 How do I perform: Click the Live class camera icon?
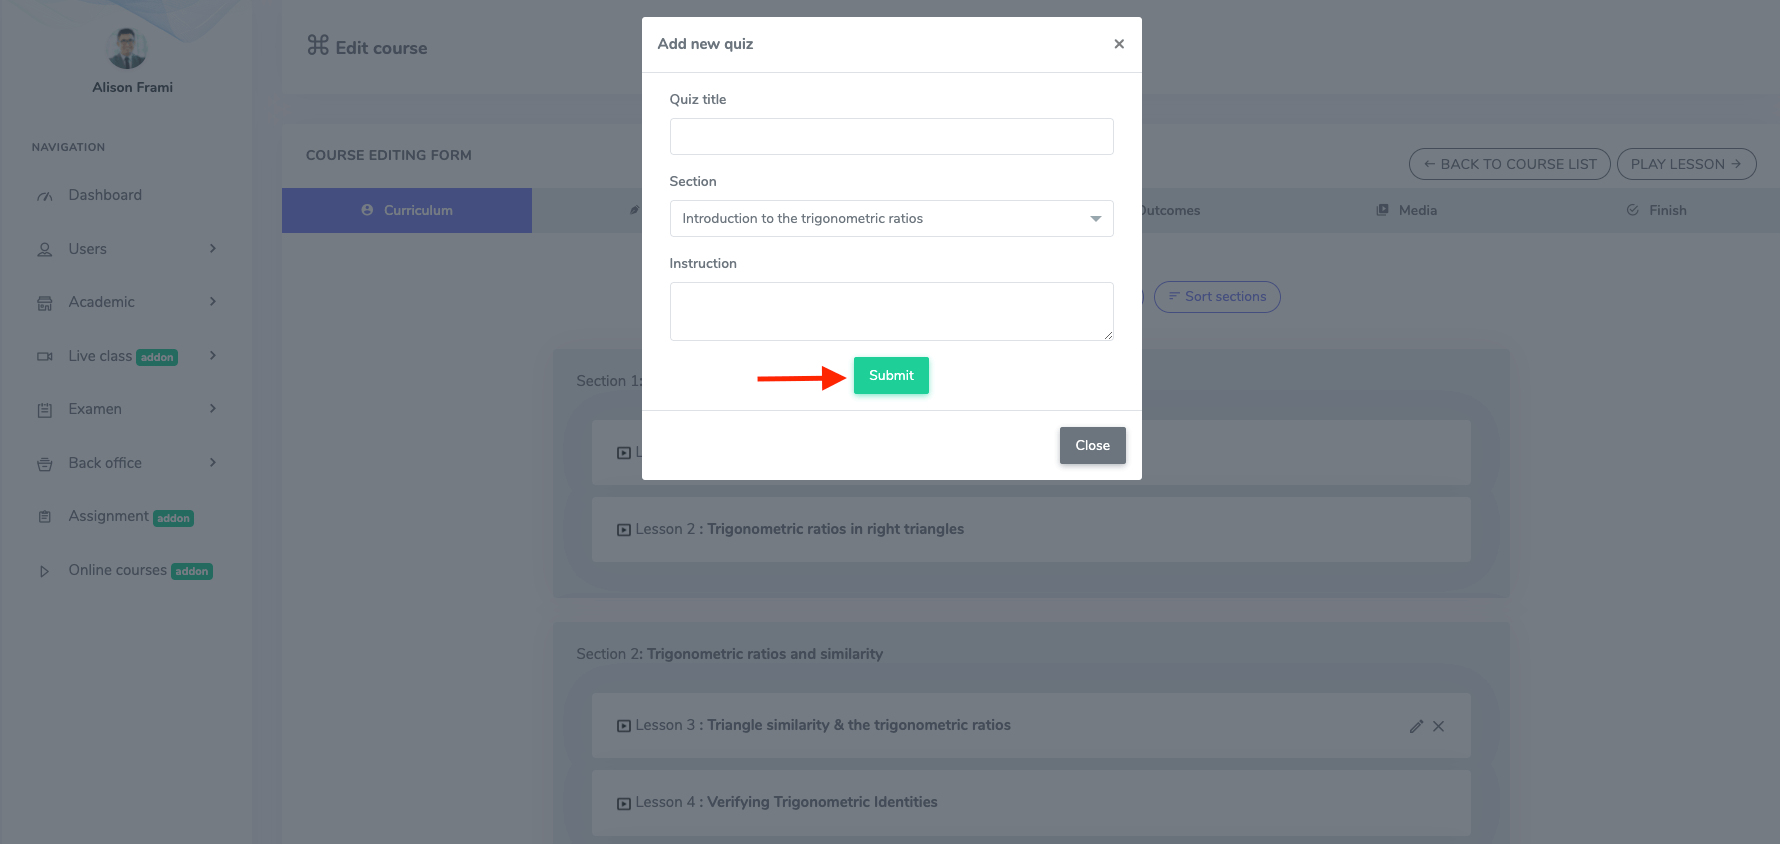pyautogui.click(x=45, y=355)
